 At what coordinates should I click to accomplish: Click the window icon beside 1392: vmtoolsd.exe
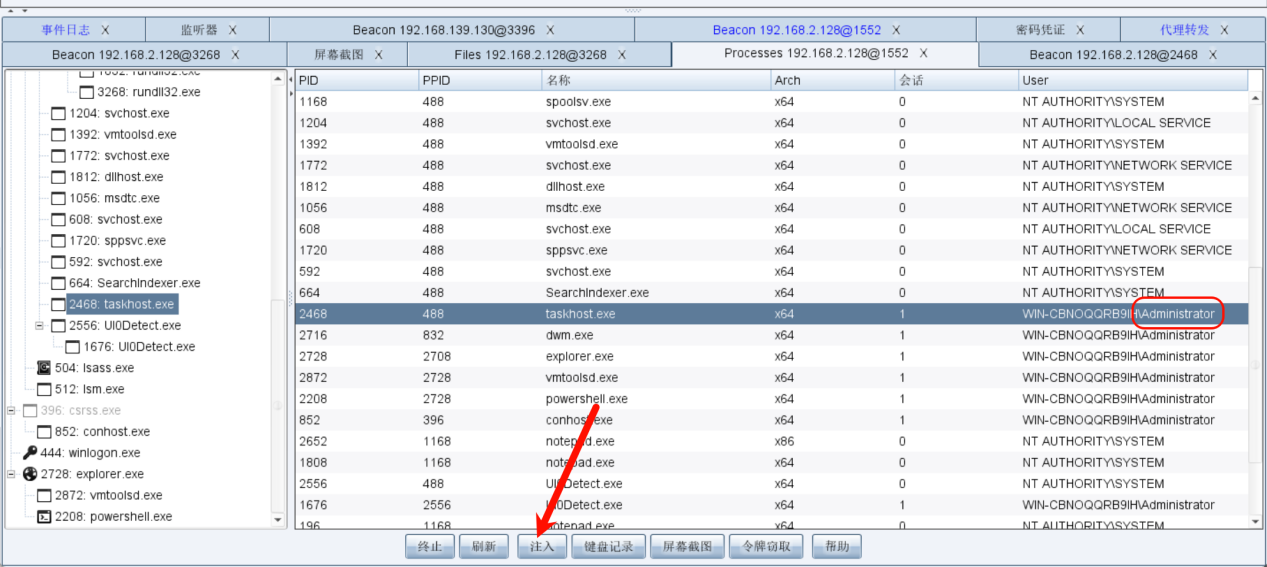(58, 134)
